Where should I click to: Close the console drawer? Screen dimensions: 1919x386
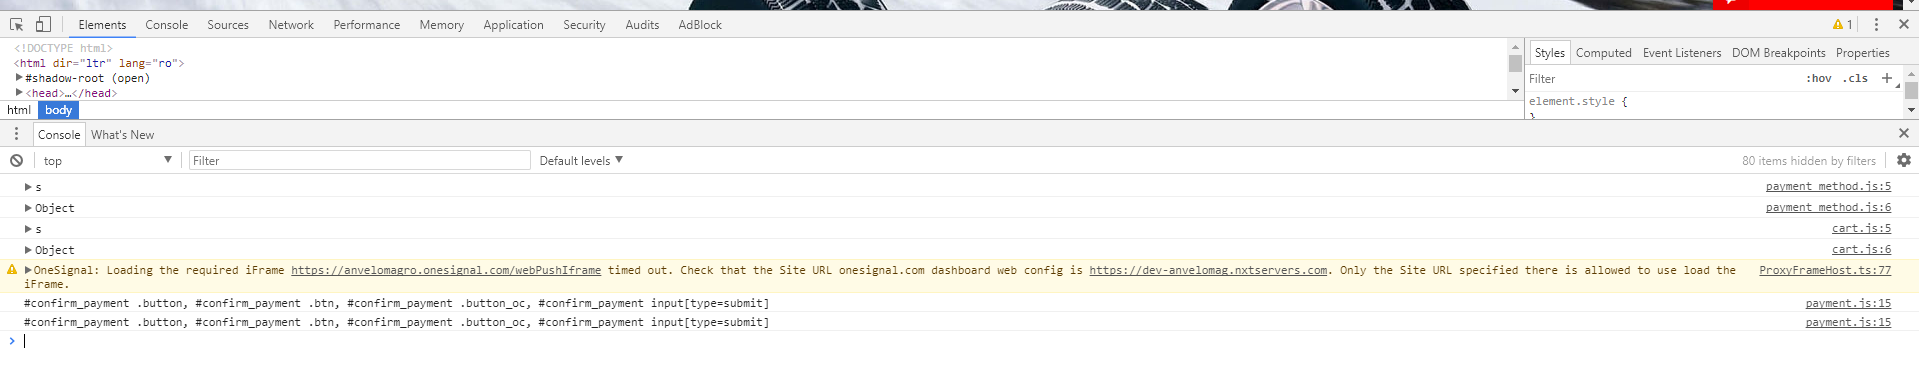(x=1903, y=133)
